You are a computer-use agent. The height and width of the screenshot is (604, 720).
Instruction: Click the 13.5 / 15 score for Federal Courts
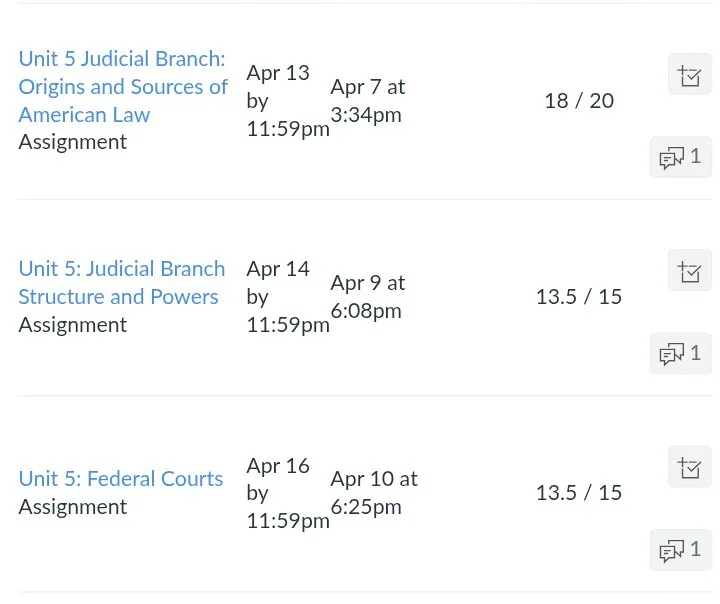579,493
